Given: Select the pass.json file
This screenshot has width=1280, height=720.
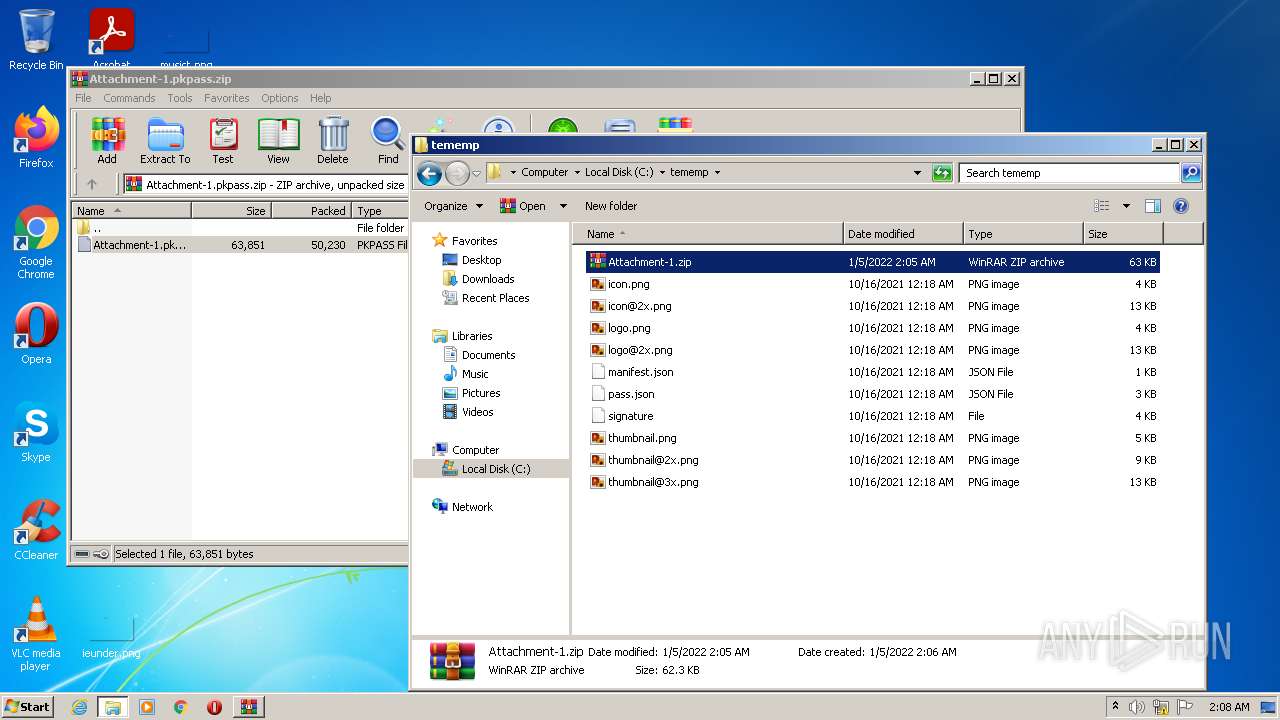Looking at the screenshot, I should tap(872, 394).
